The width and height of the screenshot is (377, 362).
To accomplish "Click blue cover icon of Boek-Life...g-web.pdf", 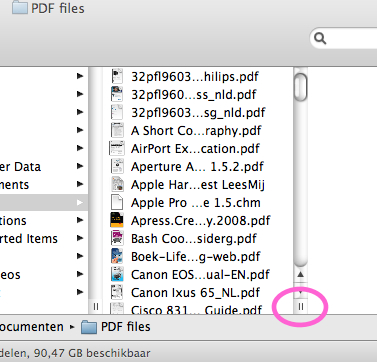I will tap(117, 257).
